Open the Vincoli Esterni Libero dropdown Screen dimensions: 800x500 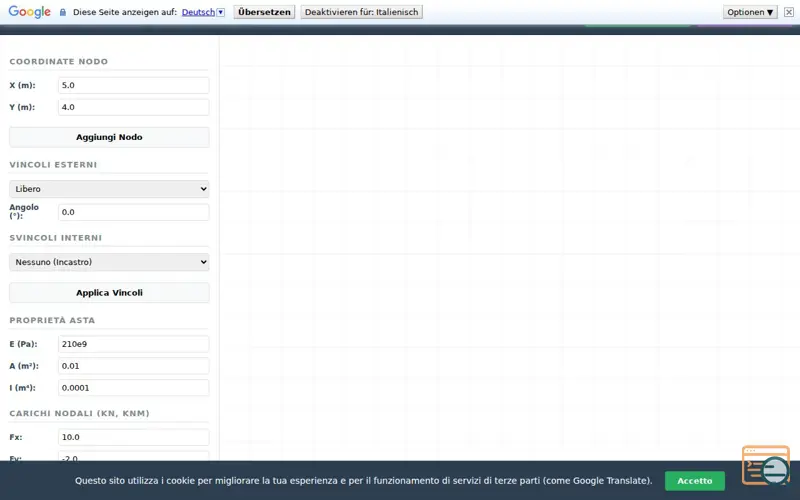tap(109, 189)
